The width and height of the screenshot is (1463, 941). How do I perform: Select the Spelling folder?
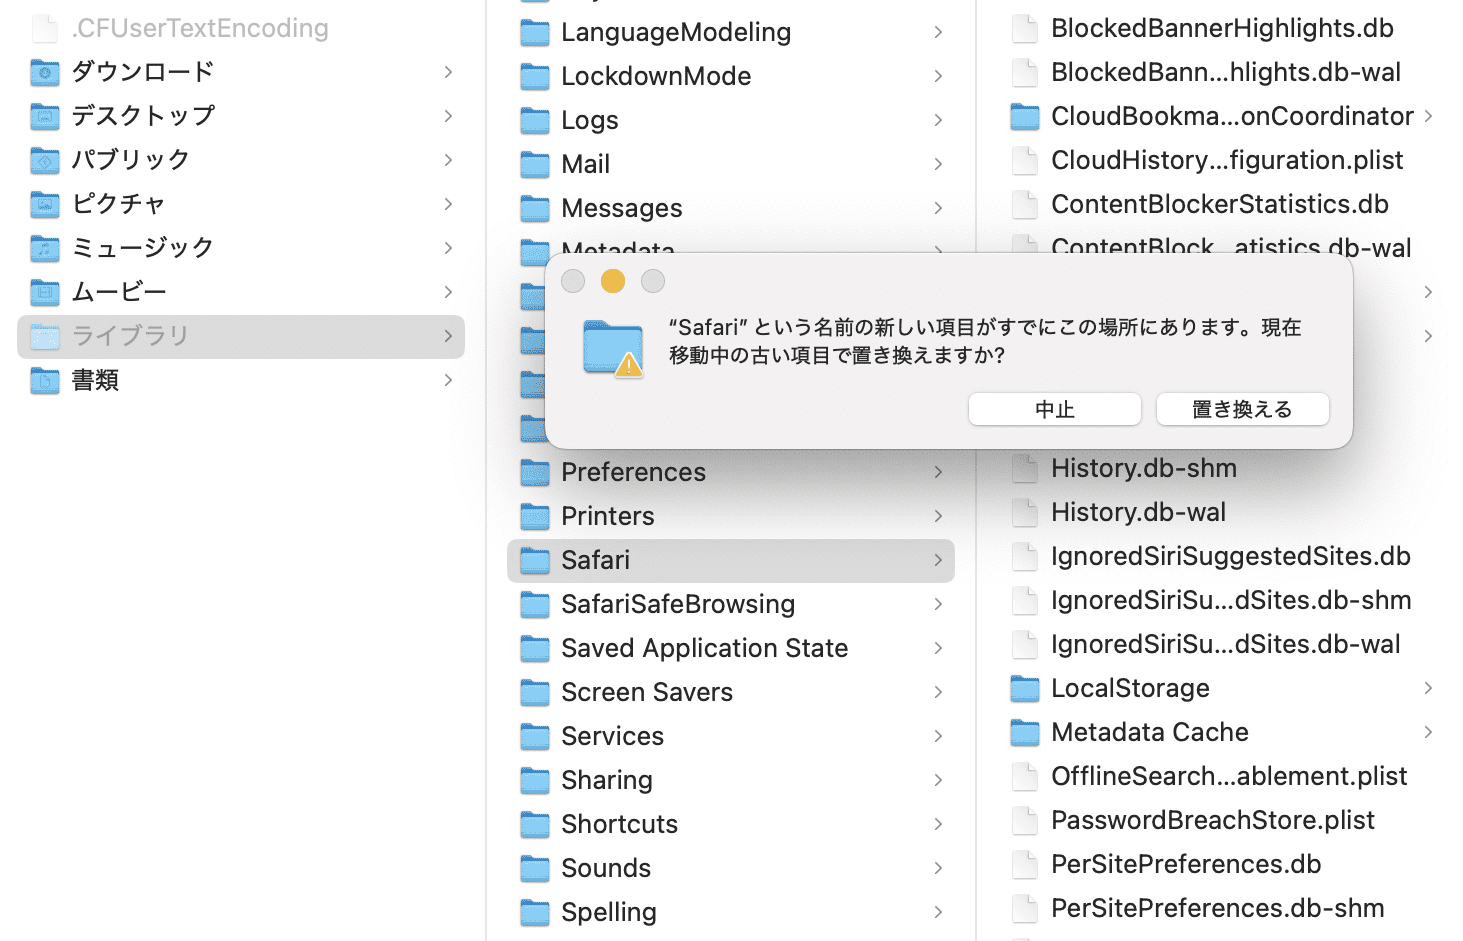coord(731,912)
